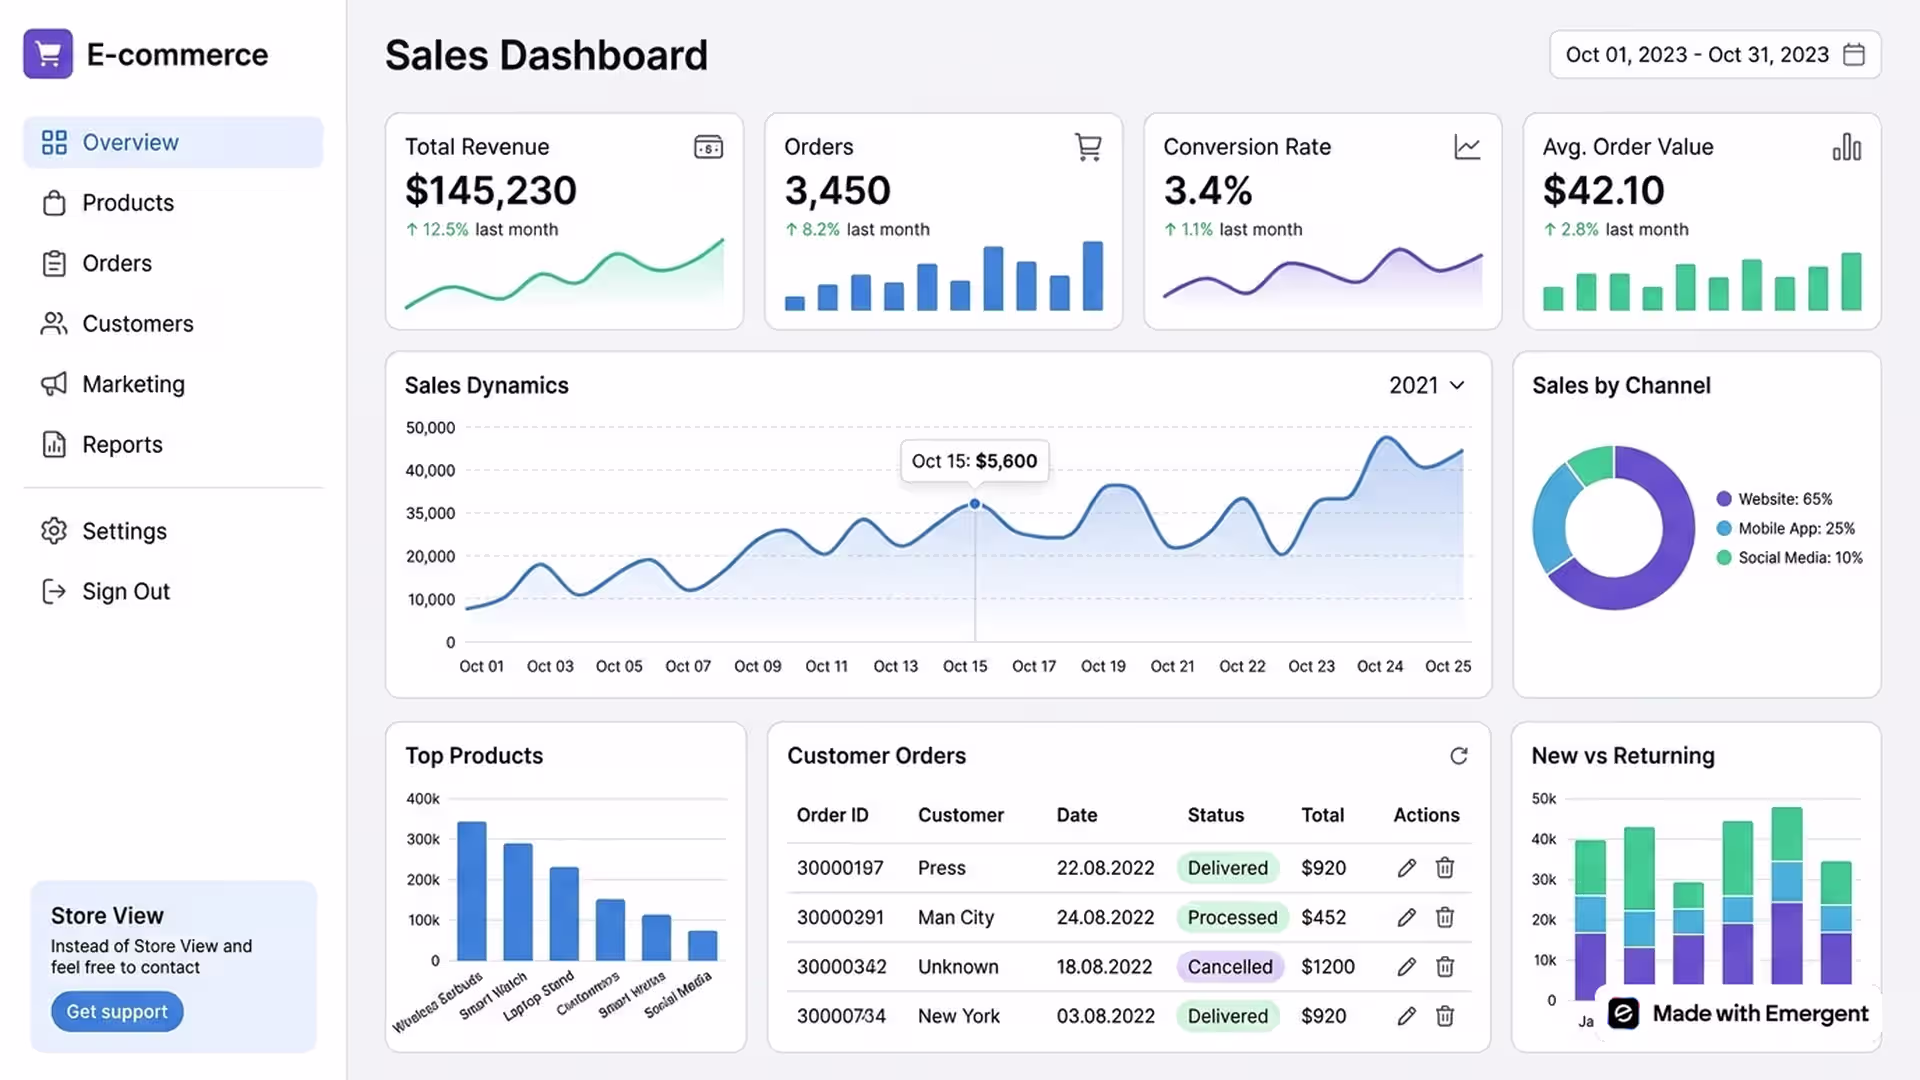
Task: Click the Customers people icon
Action: (54, 324)
